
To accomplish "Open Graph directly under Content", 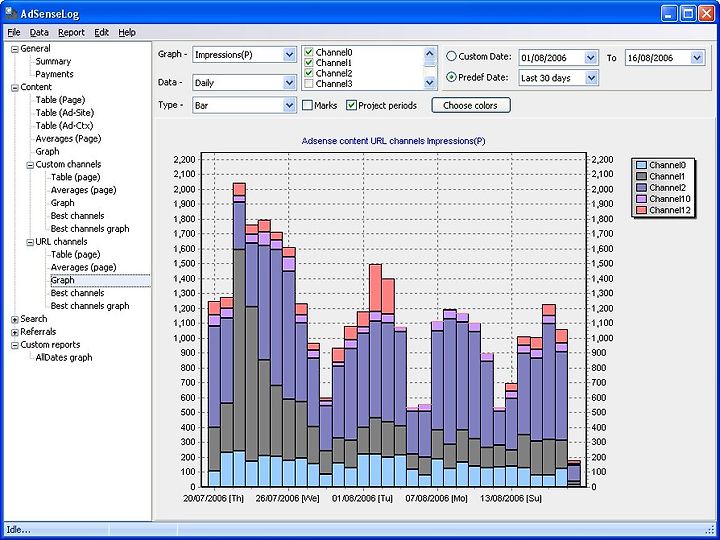I will coord(47,152).
